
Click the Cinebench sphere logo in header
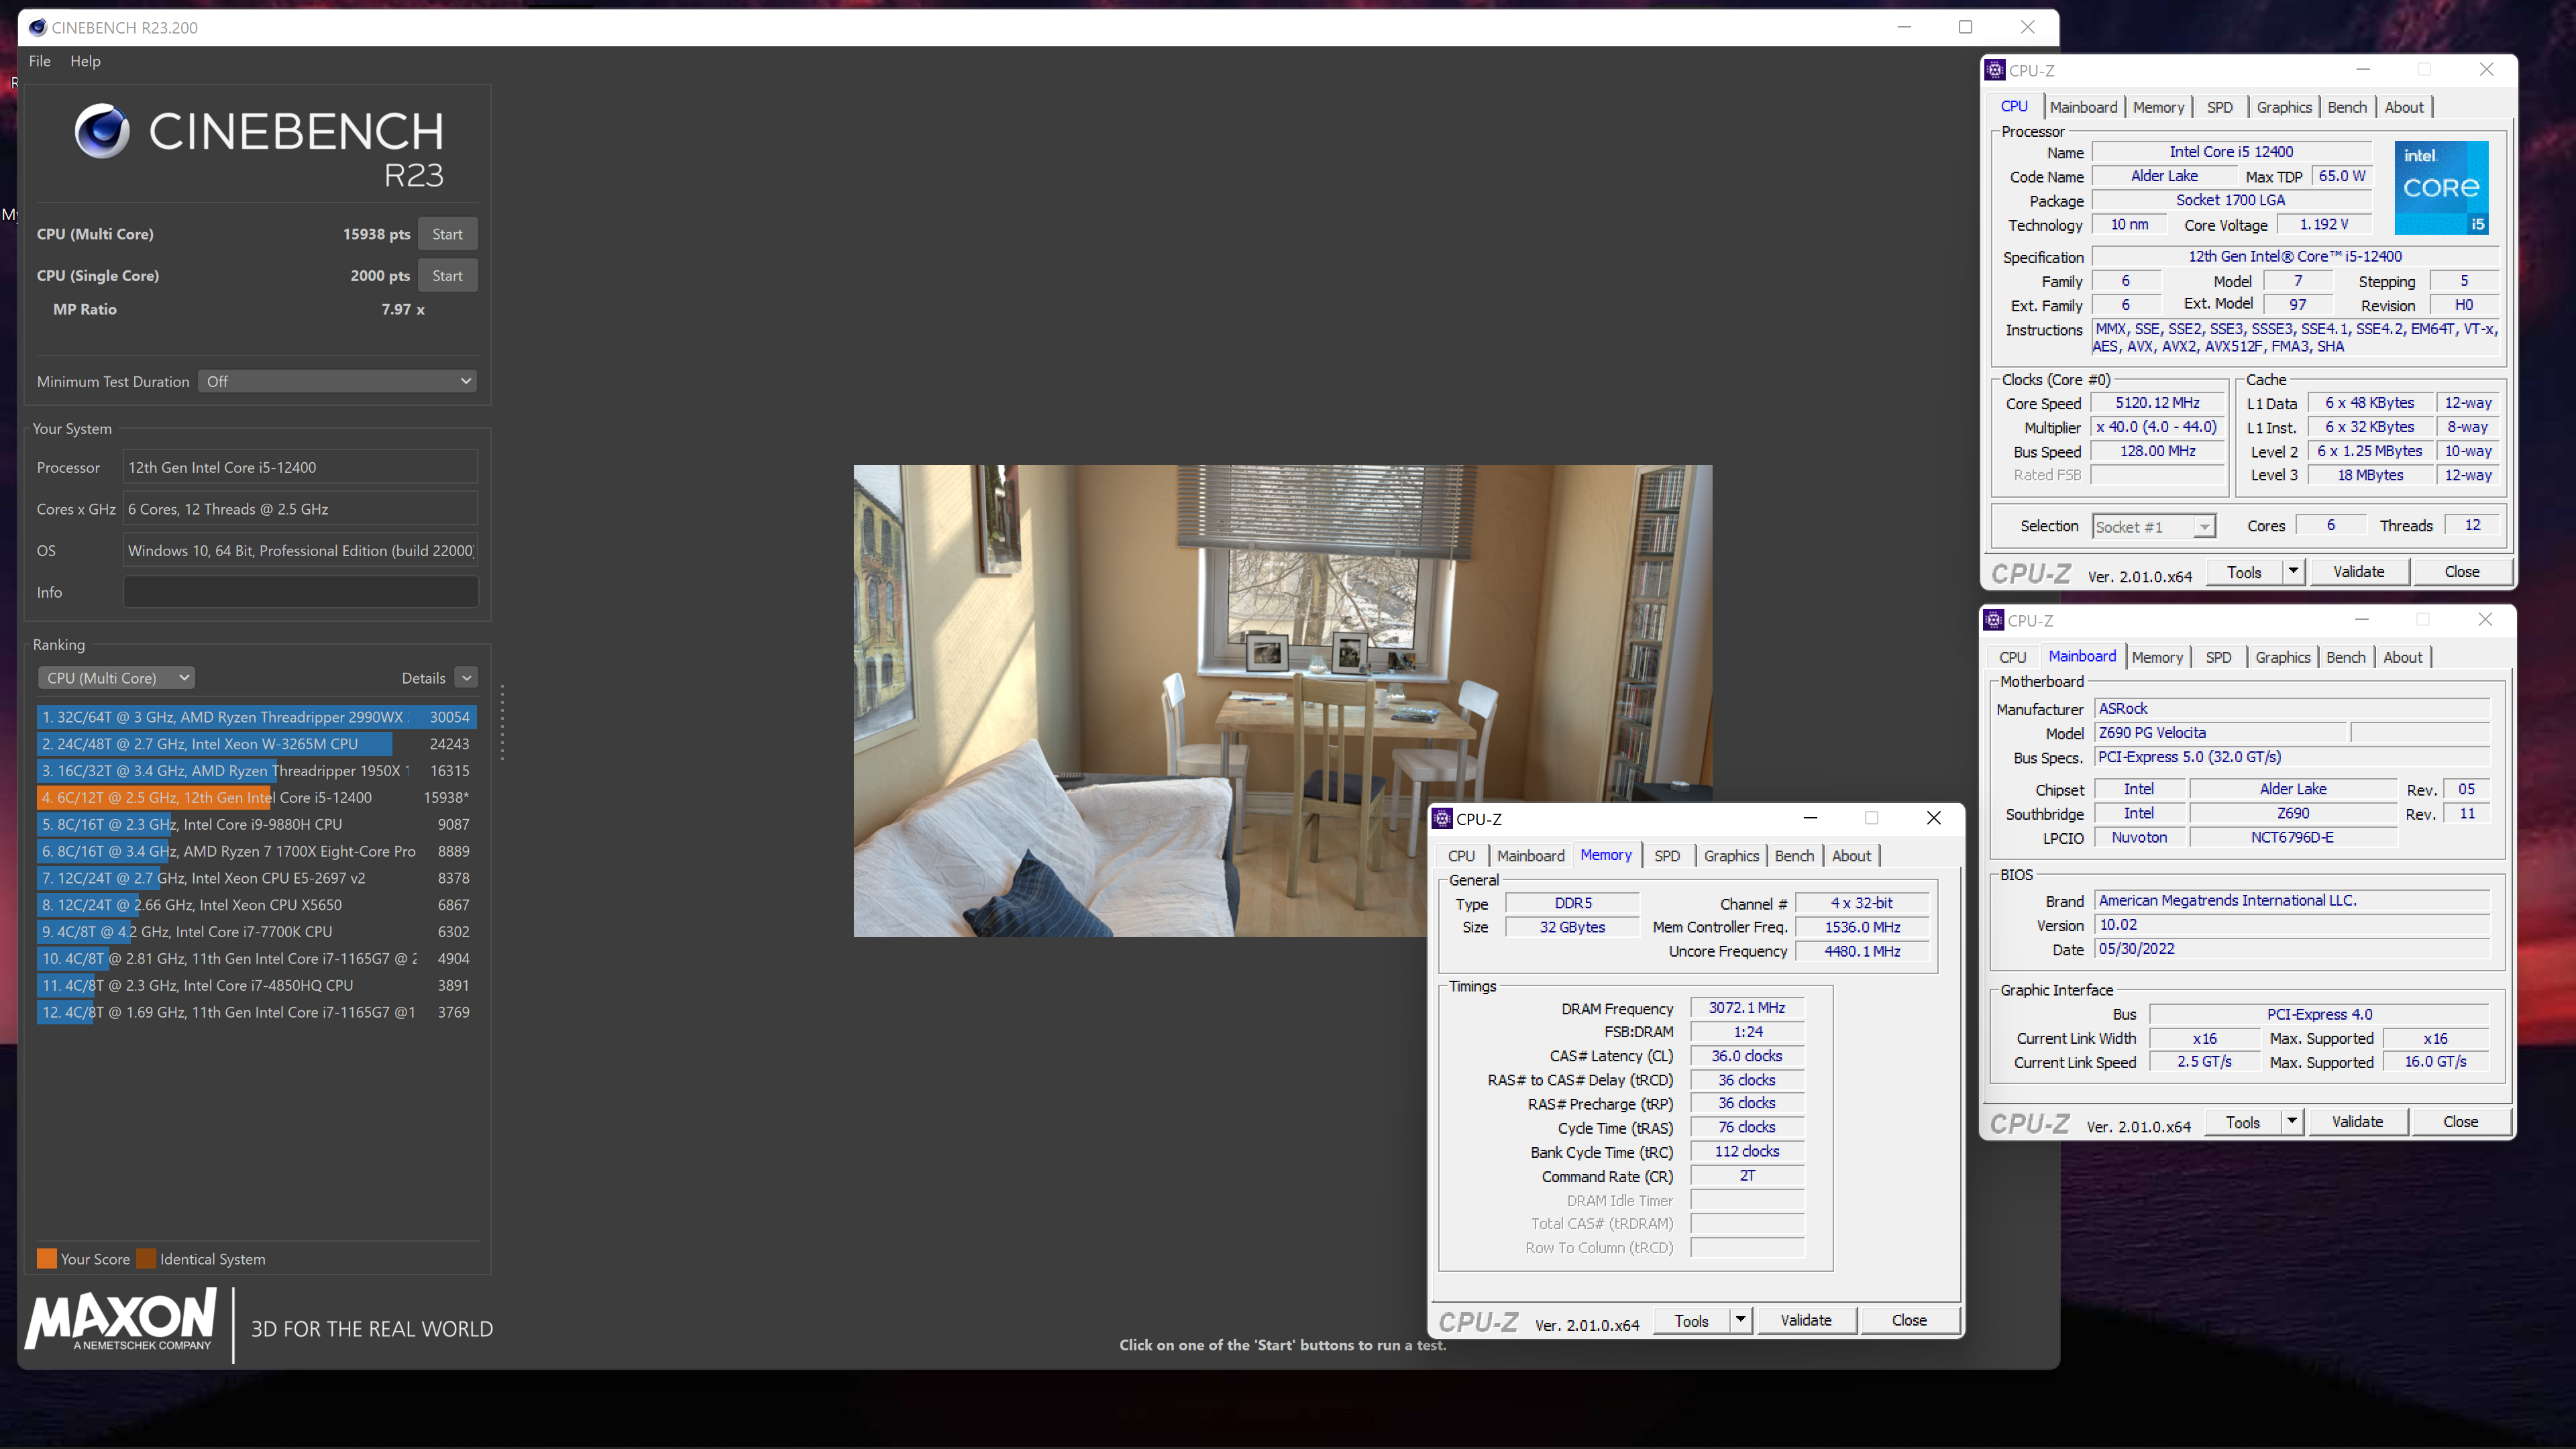point(102,131)
